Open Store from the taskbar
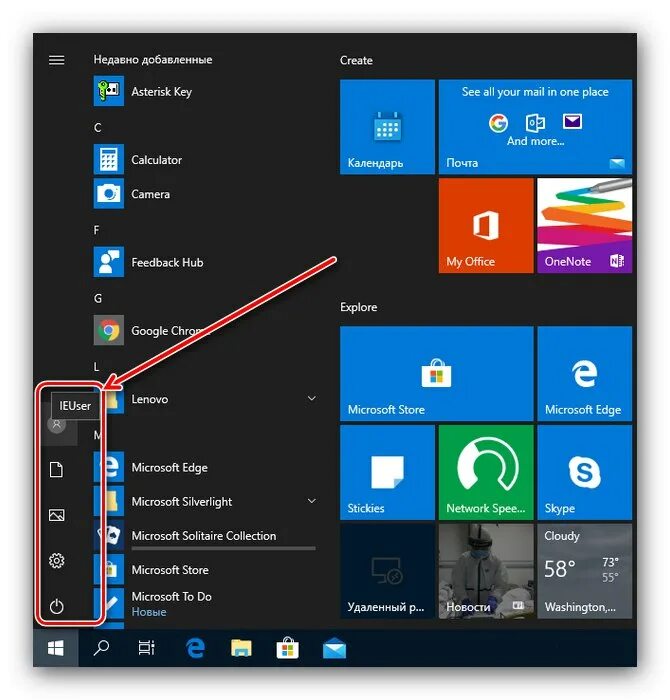 click(287, 647)
